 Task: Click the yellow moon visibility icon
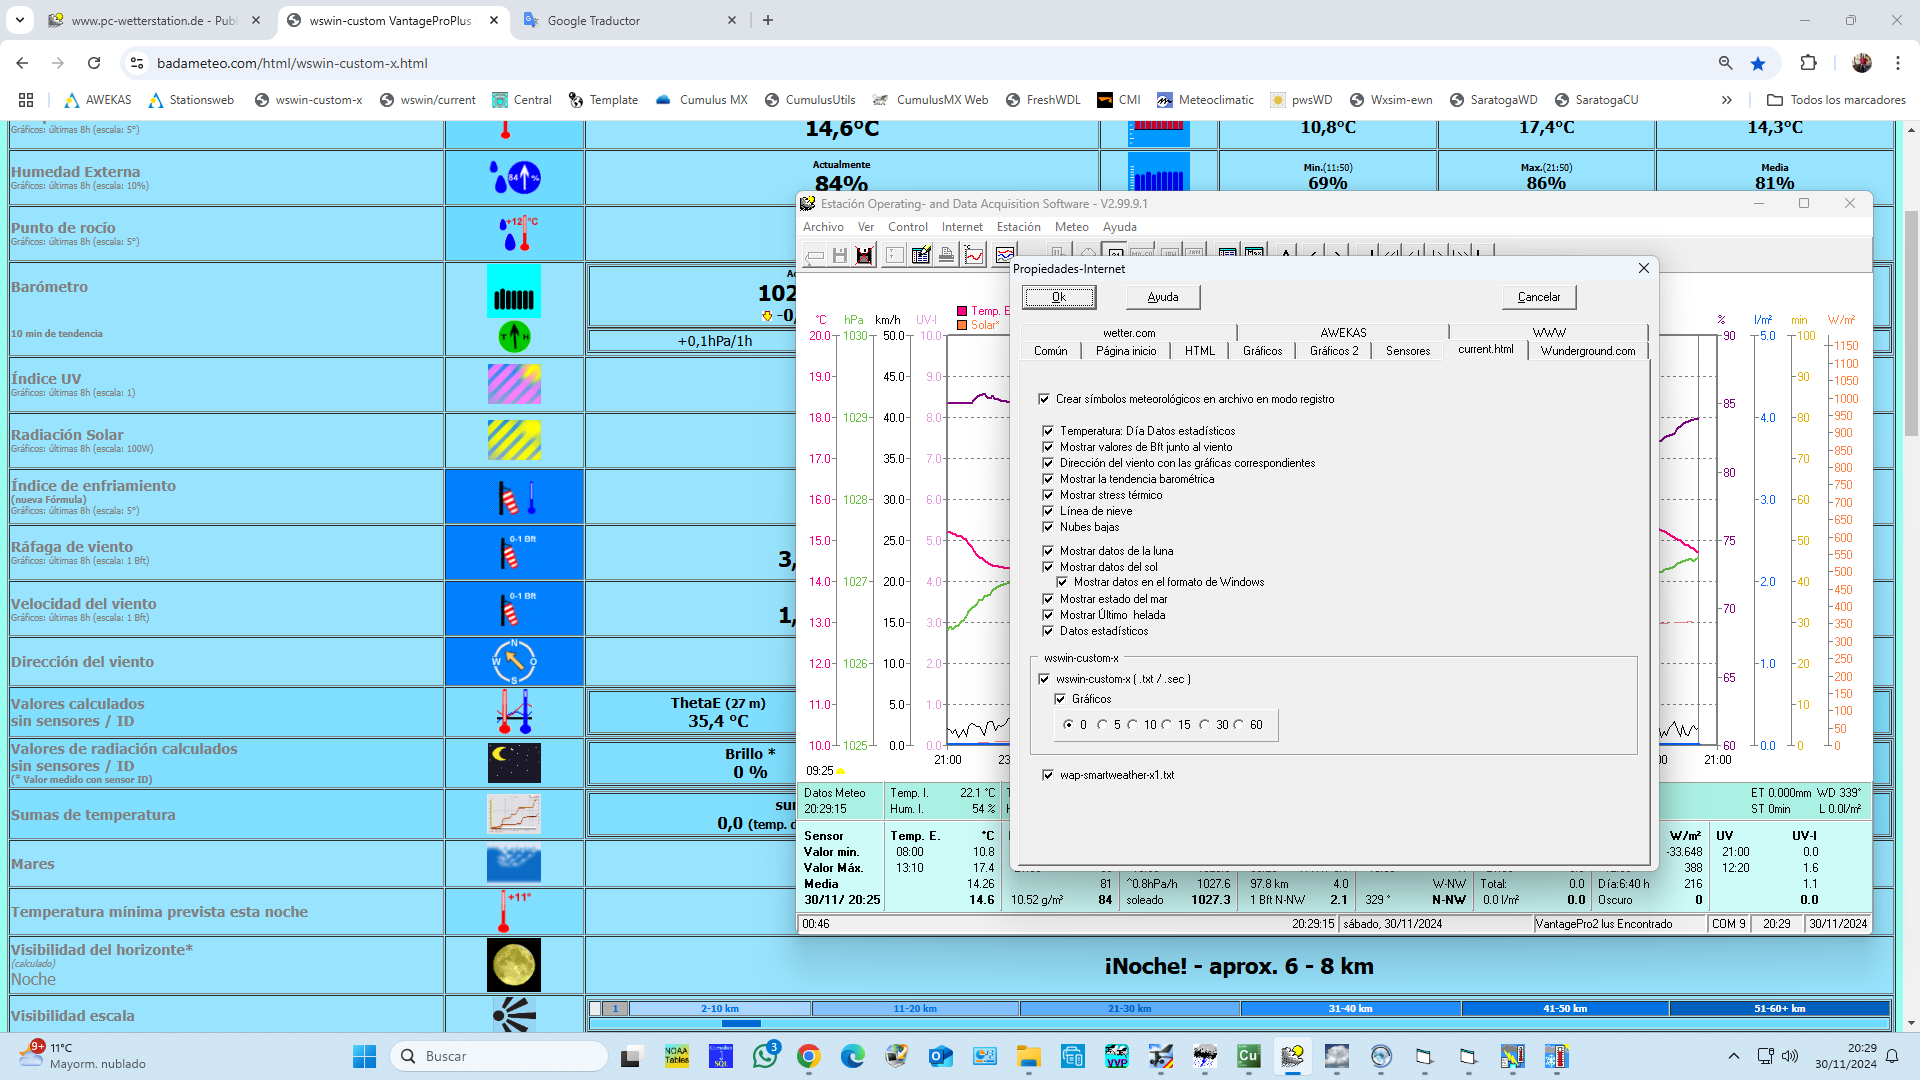(x=514, y=965)
